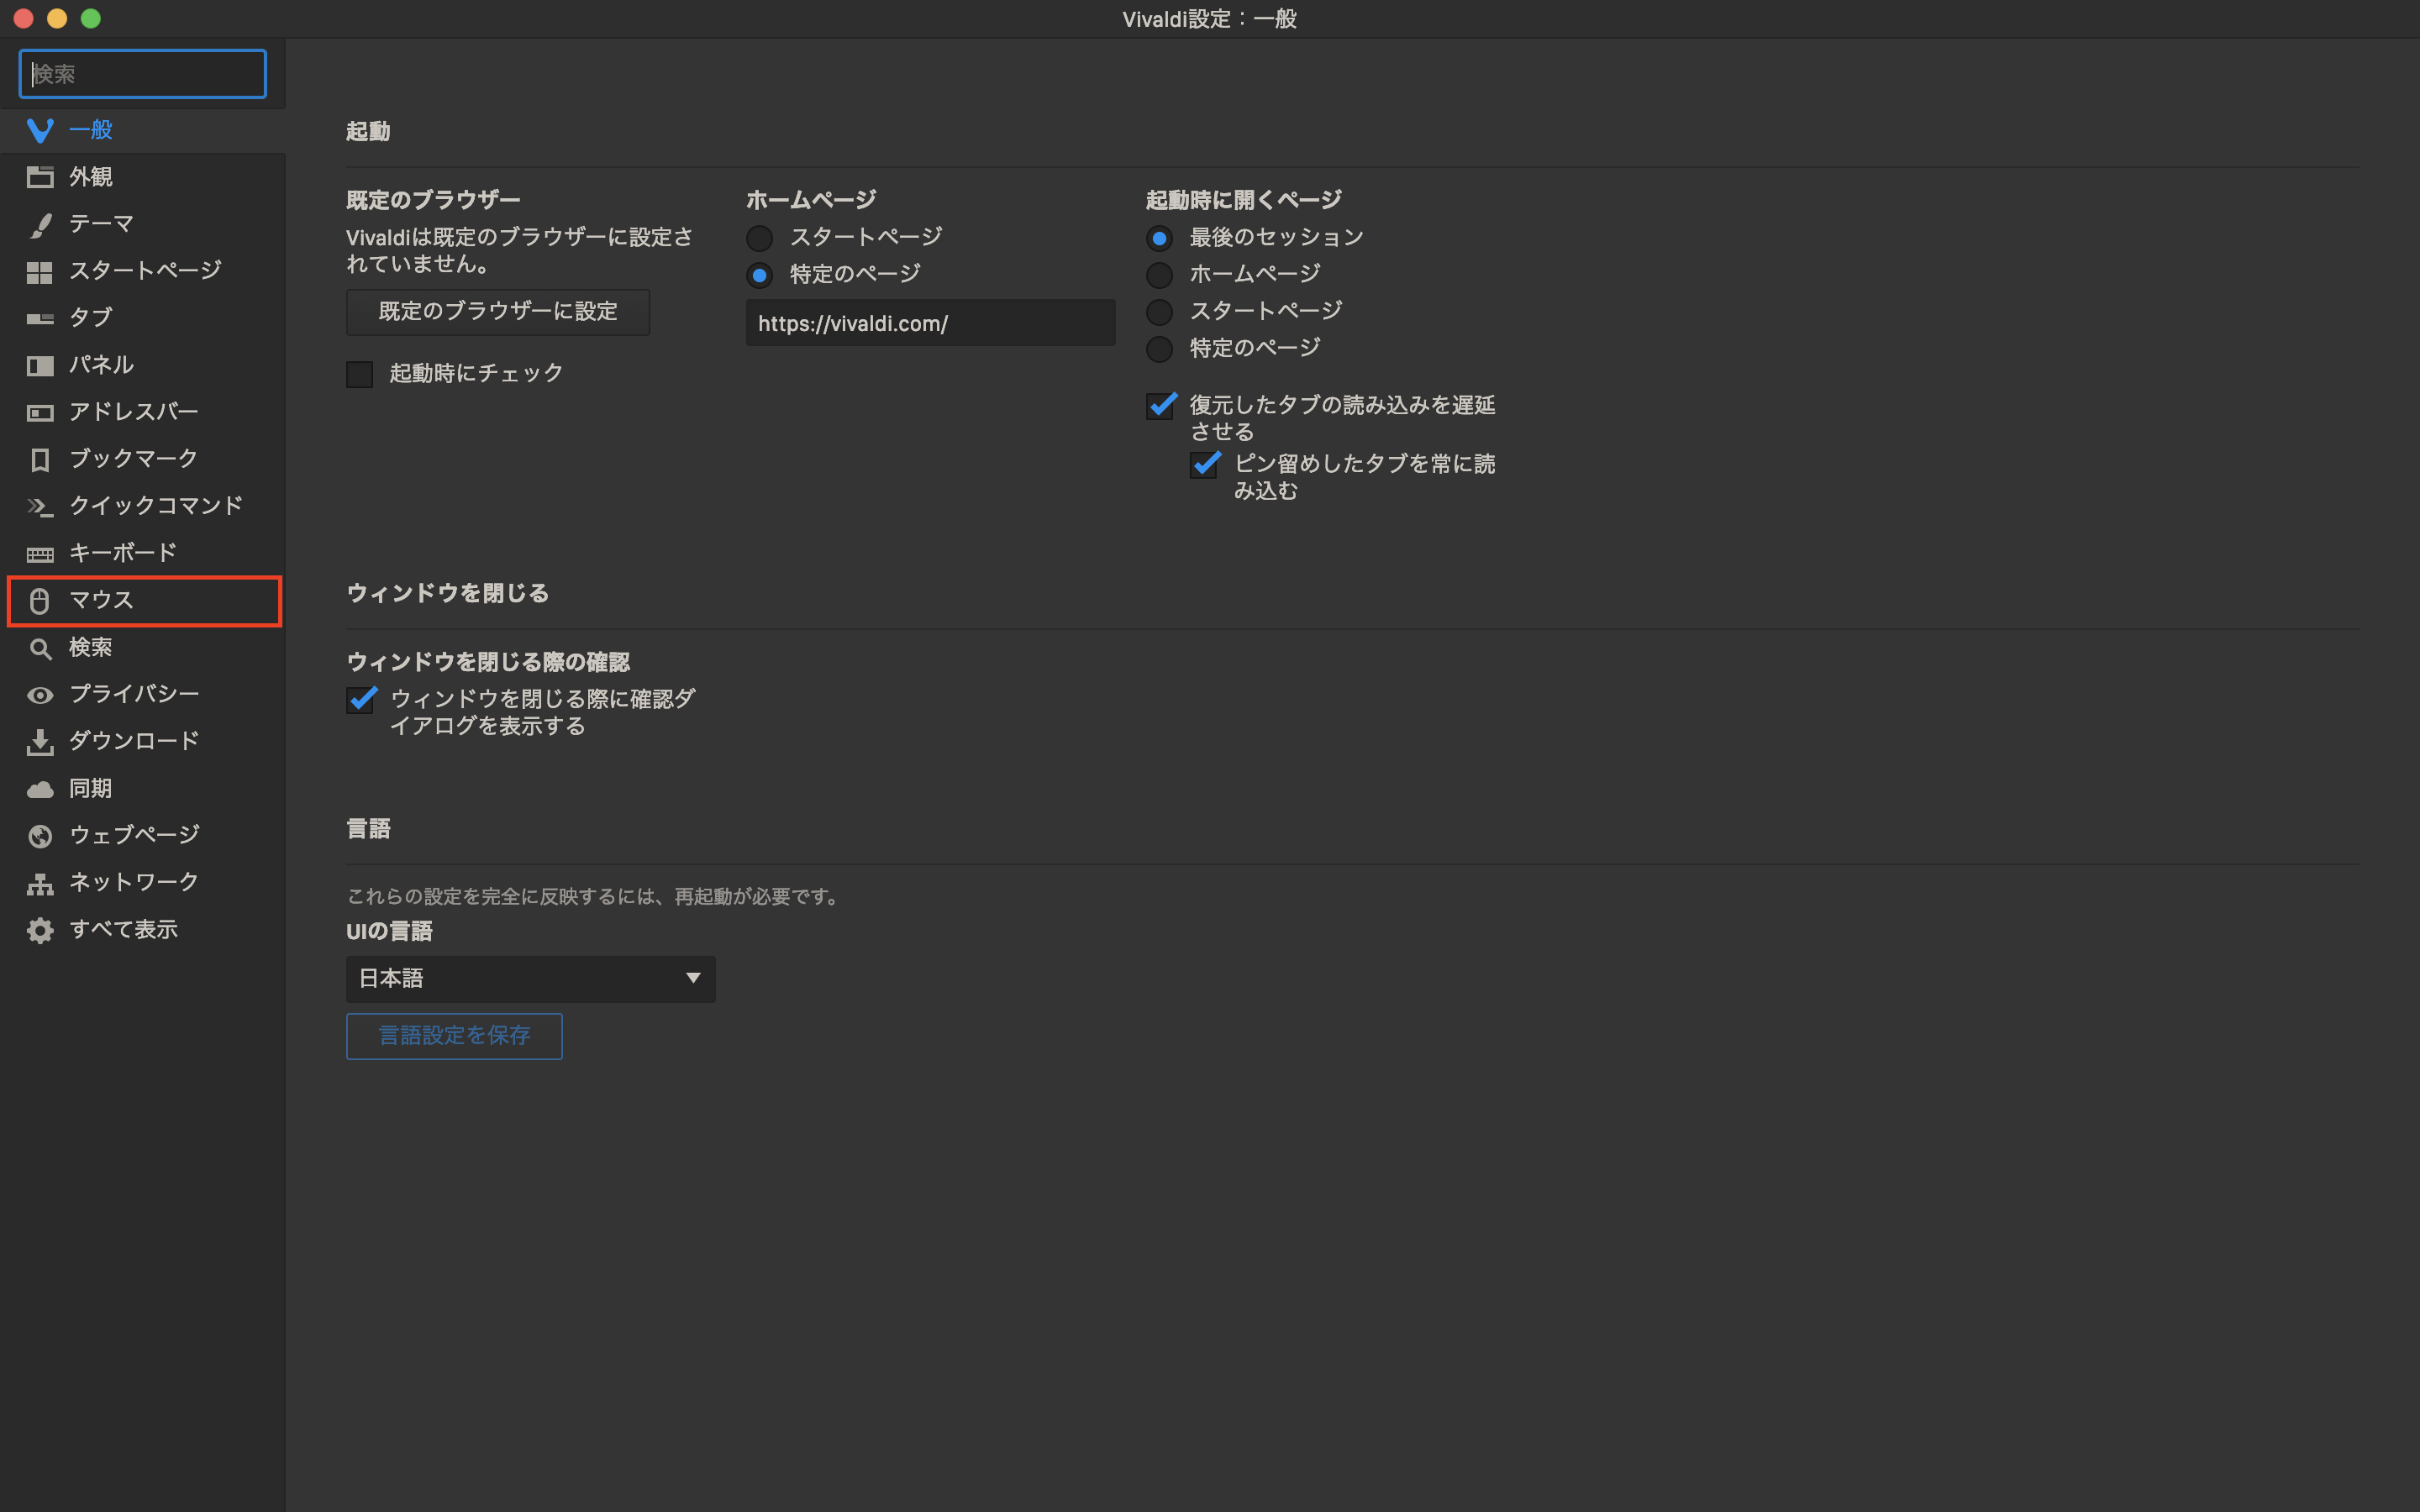Click the パネル icon in sidebar

coord(40,365)
